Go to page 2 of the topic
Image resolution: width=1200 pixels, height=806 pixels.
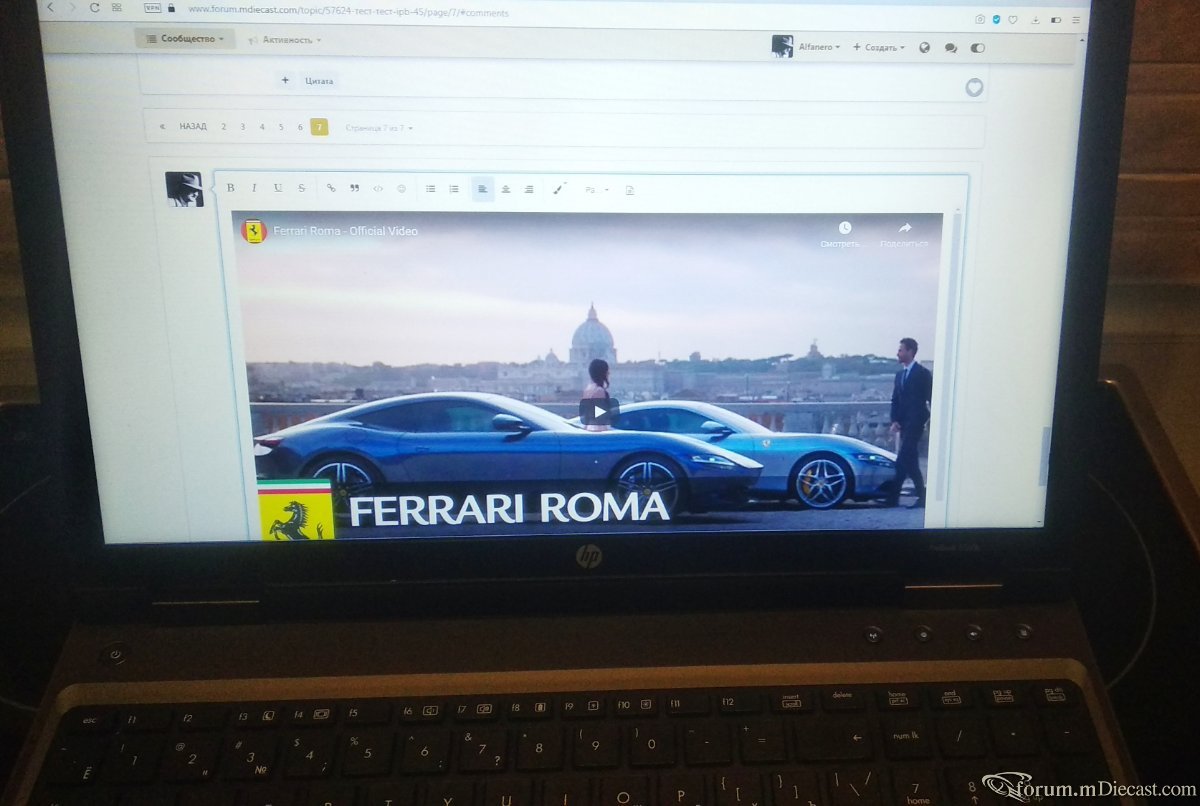(223, 127)
